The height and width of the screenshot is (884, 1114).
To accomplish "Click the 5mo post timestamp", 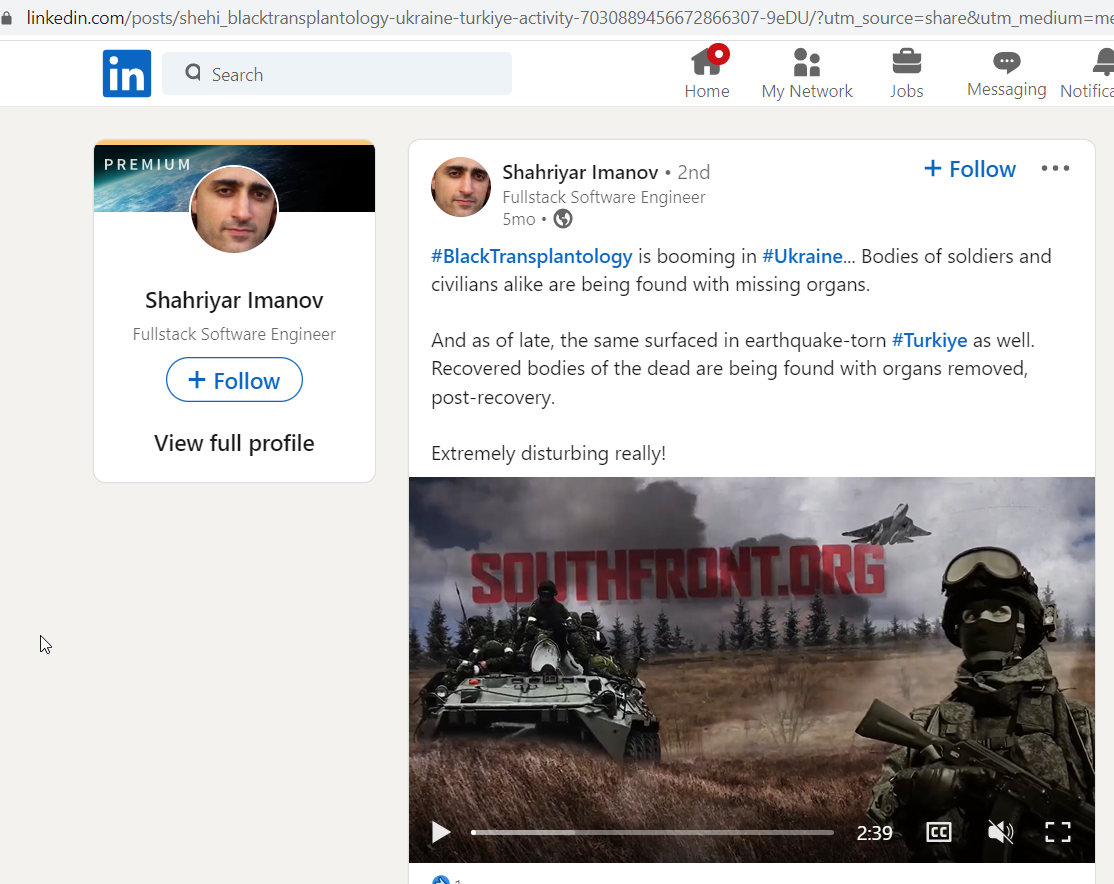I will coord(519,220).
